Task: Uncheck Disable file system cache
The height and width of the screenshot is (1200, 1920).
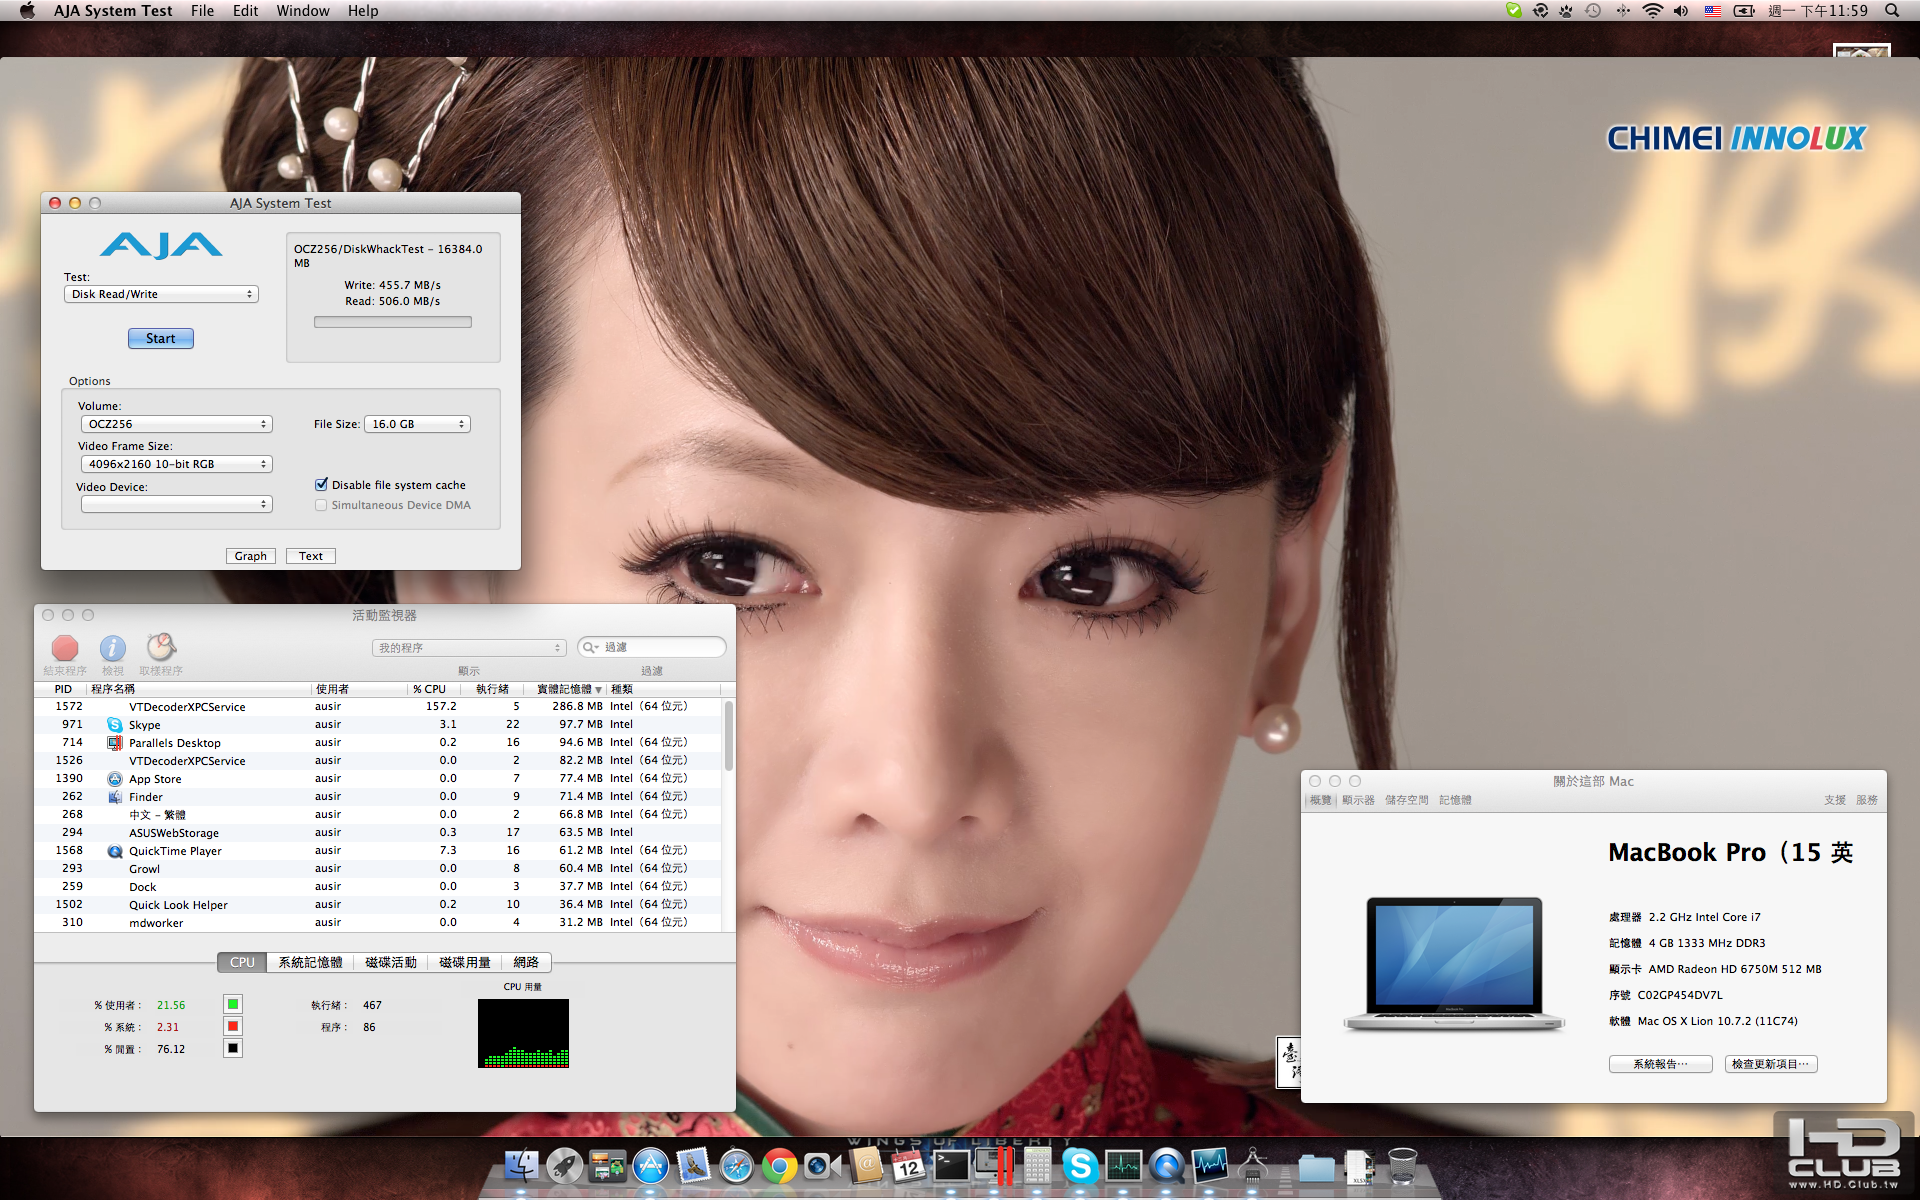Action: point(322,485)
